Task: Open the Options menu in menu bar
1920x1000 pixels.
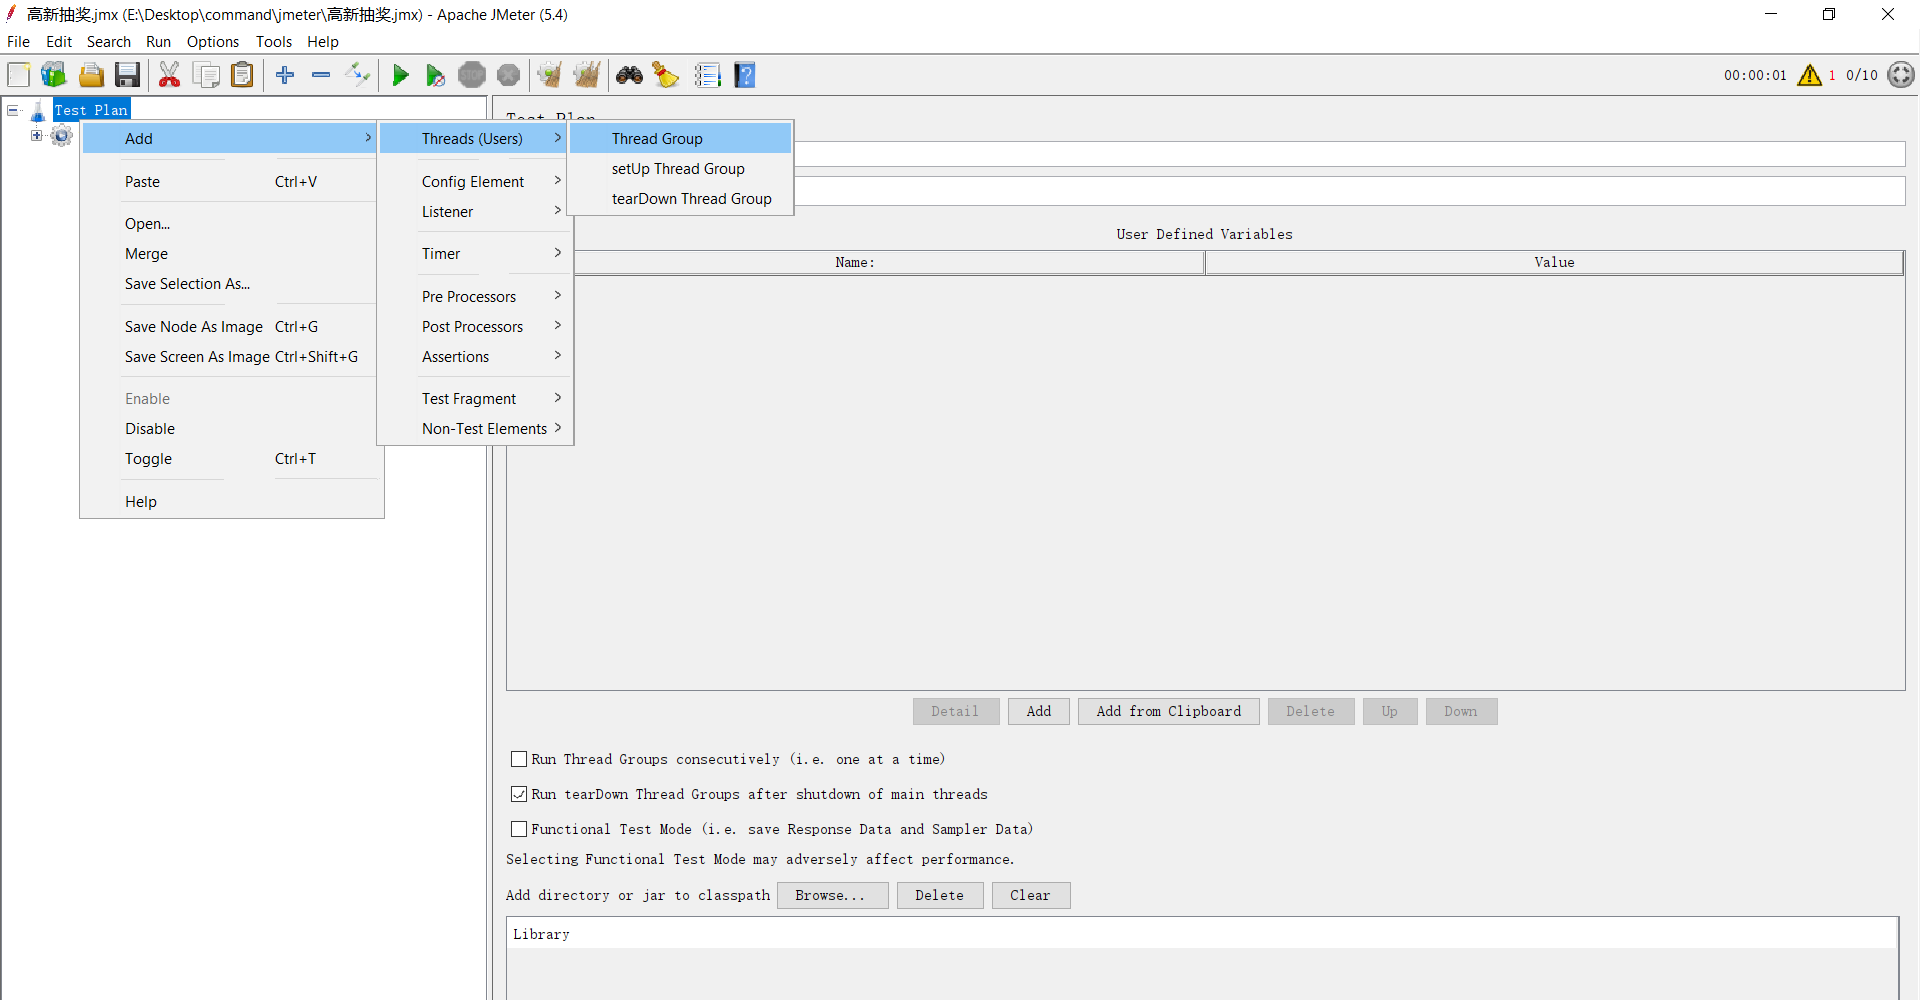Action: coord(213,42)
